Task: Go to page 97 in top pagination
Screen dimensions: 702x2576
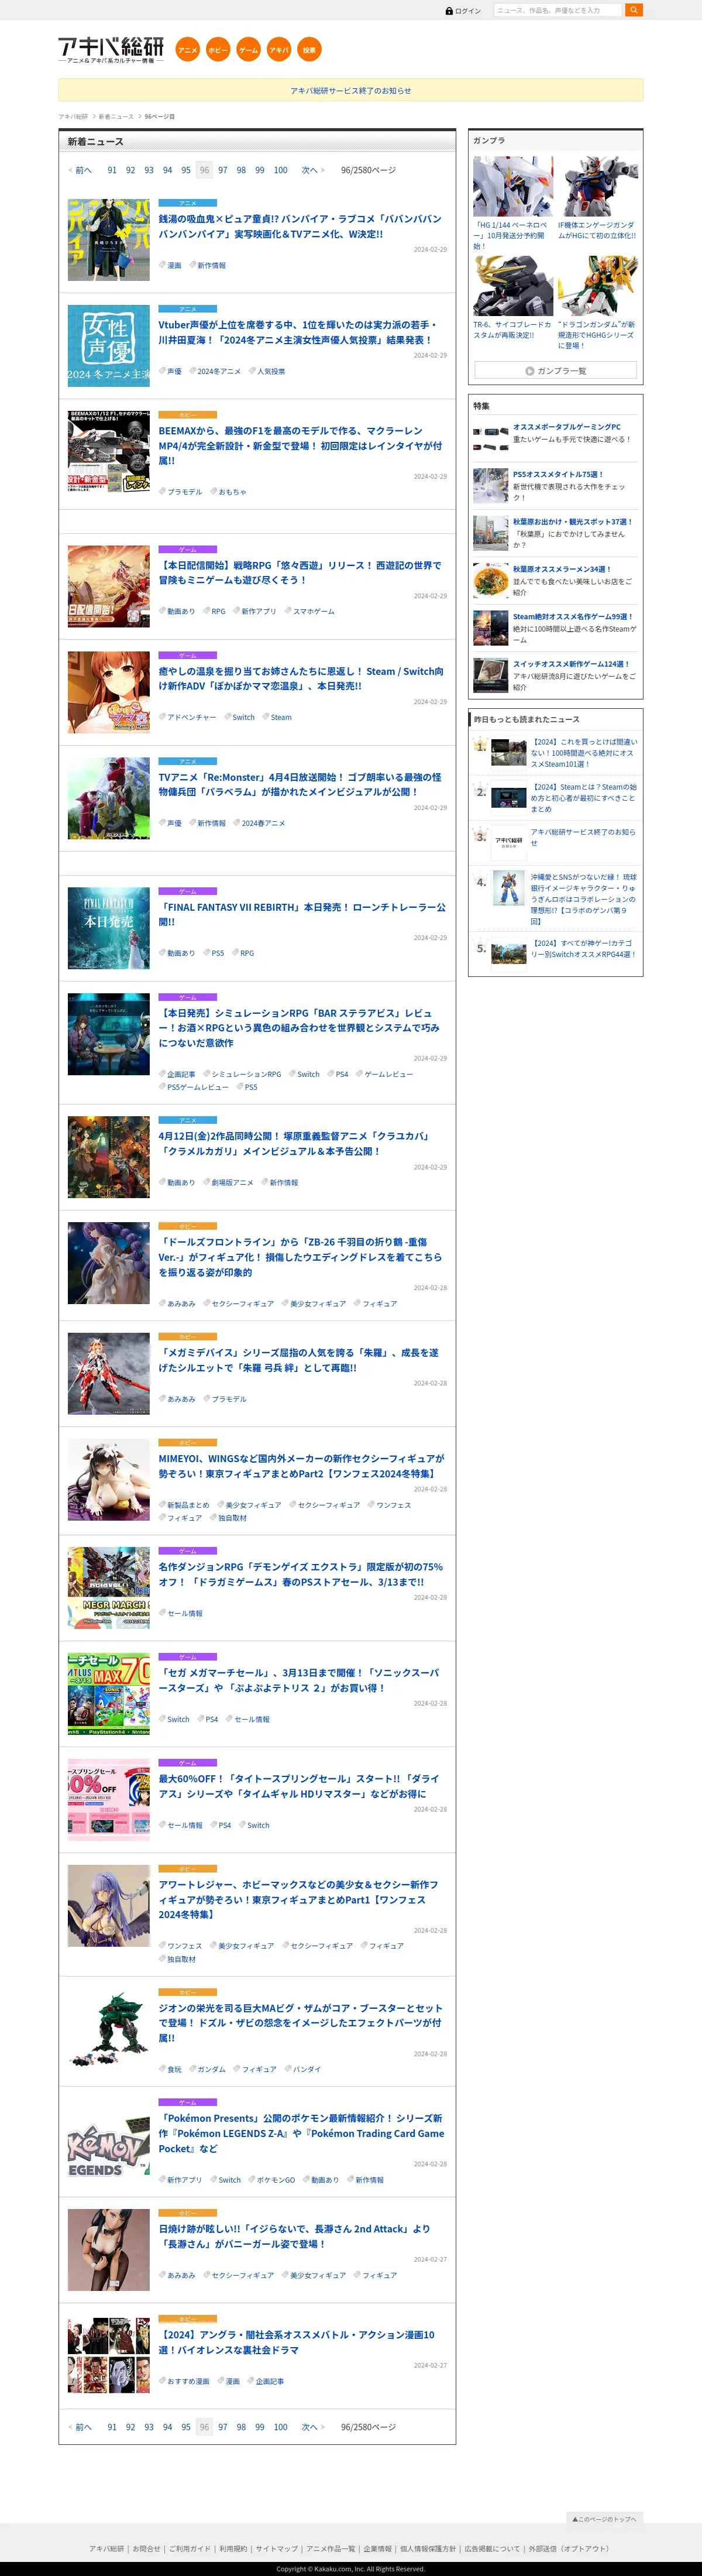Action: 223,170
